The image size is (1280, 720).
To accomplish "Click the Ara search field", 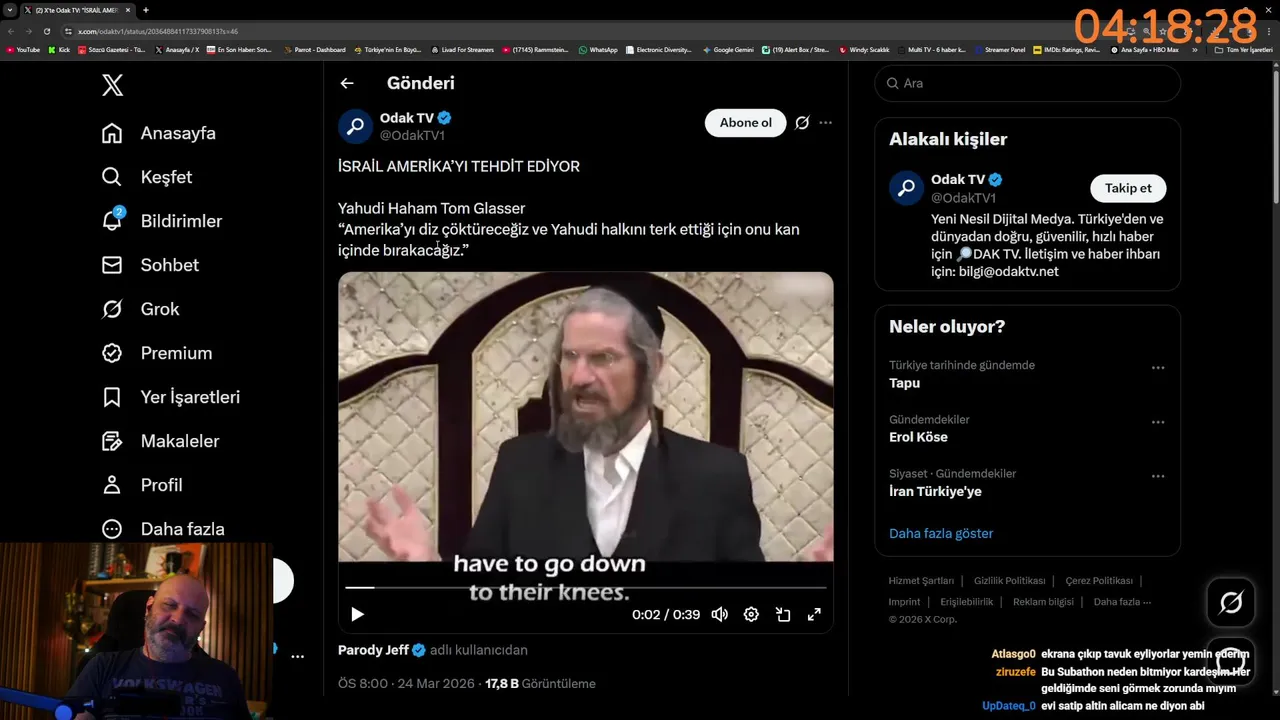I will (x=1028, y=83).
